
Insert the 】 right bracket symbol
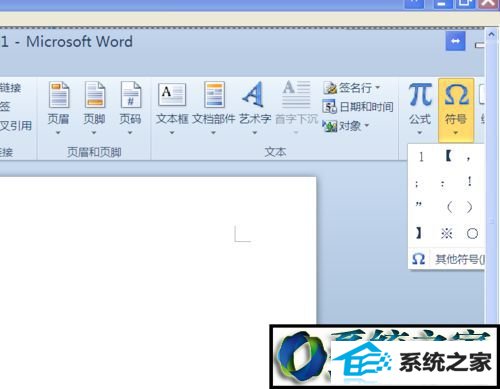pos(418,233)
